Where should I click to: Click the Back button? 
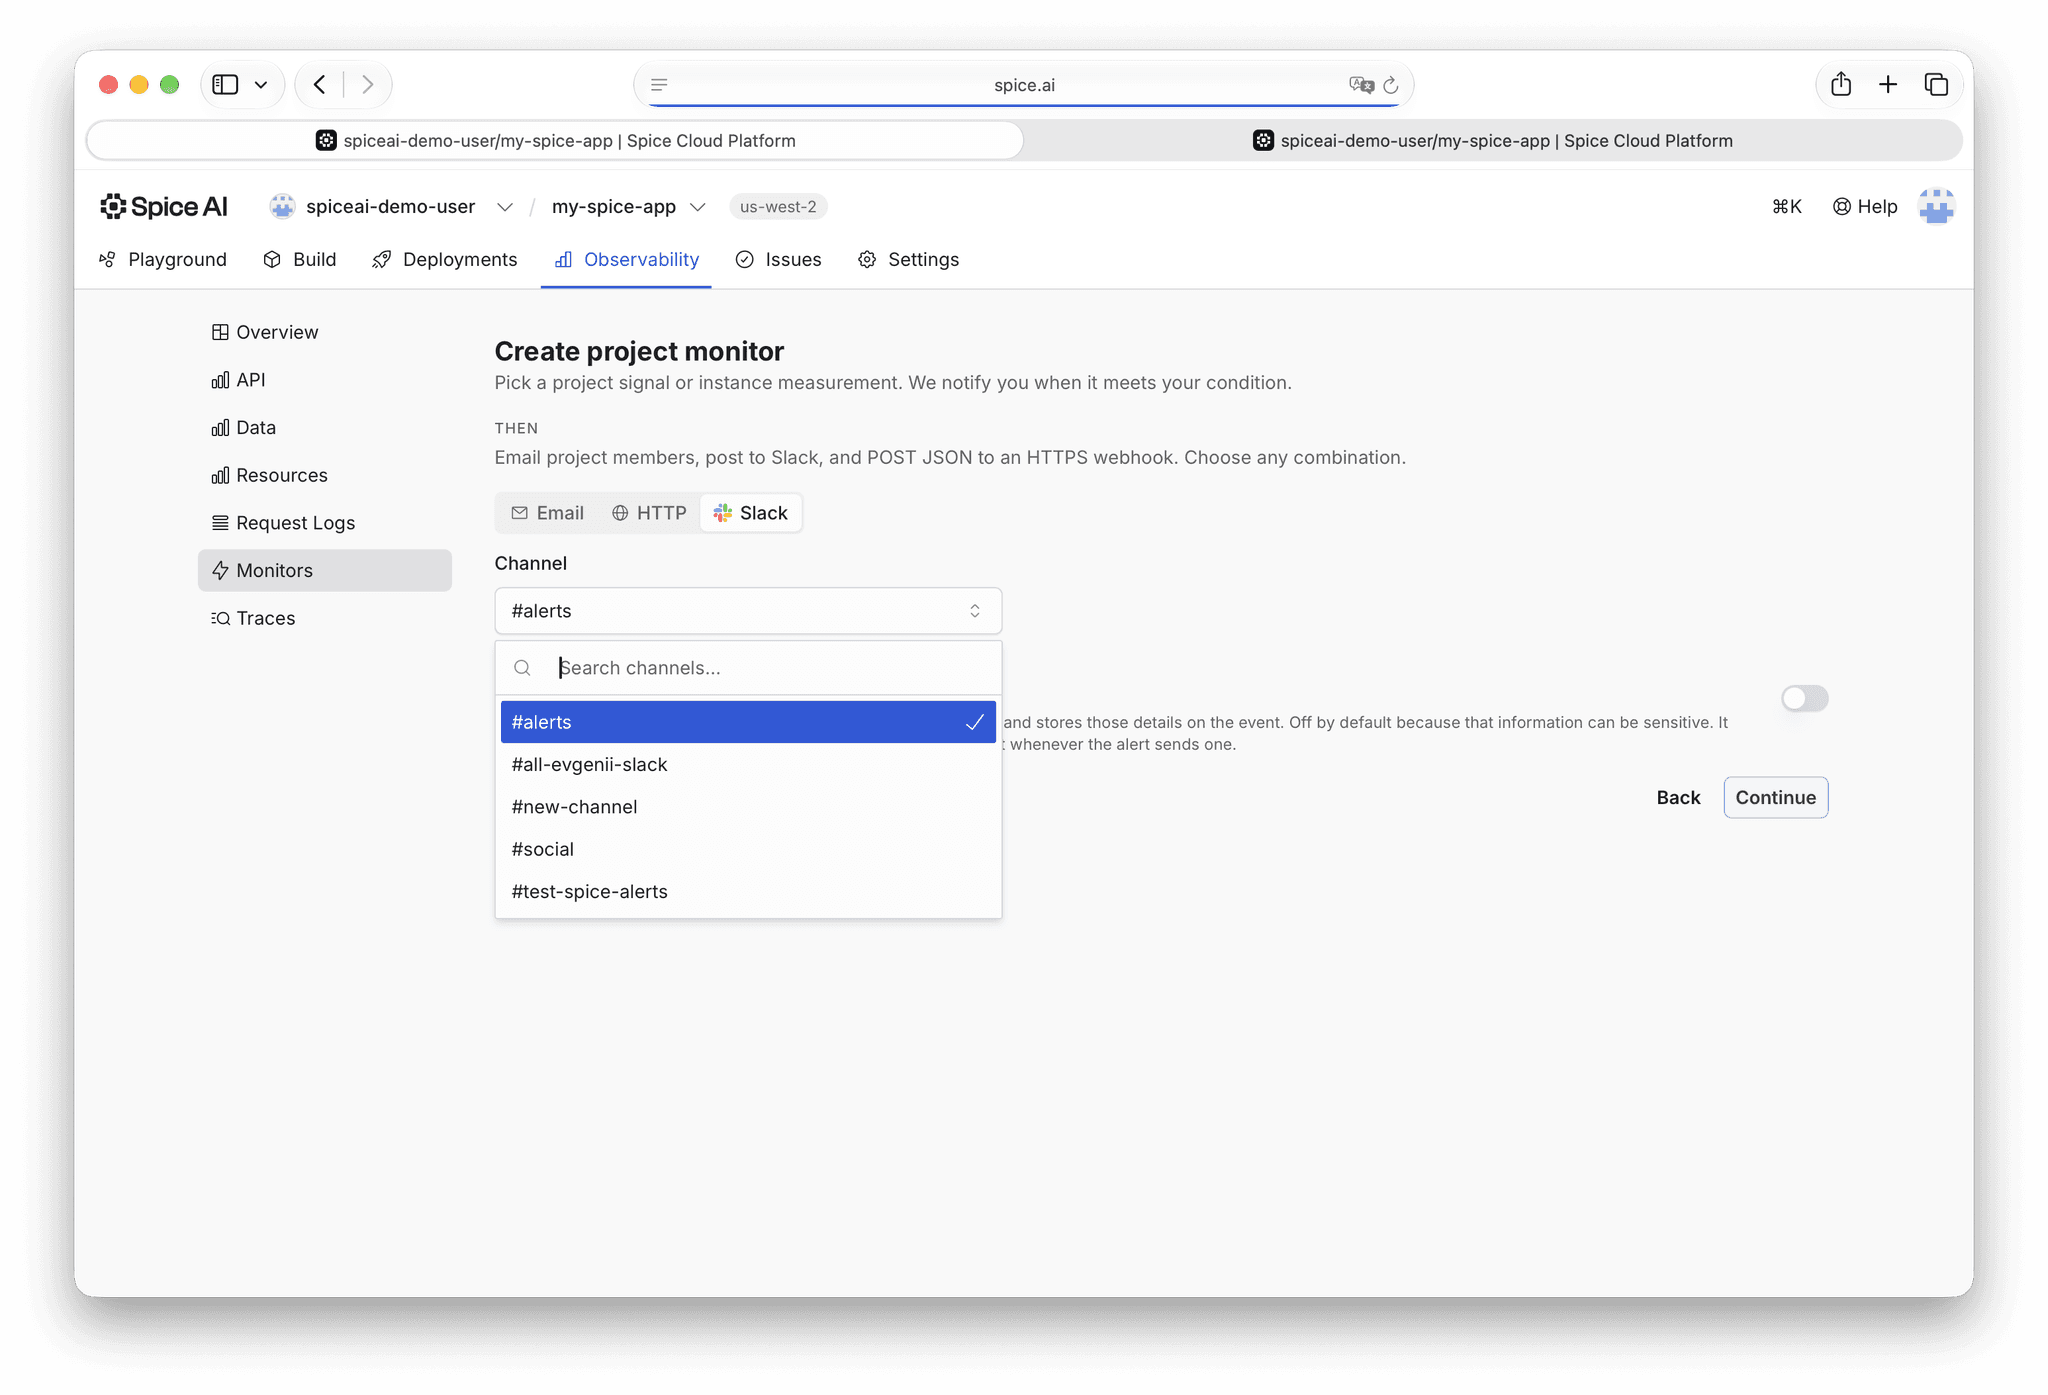point(1678,797)
